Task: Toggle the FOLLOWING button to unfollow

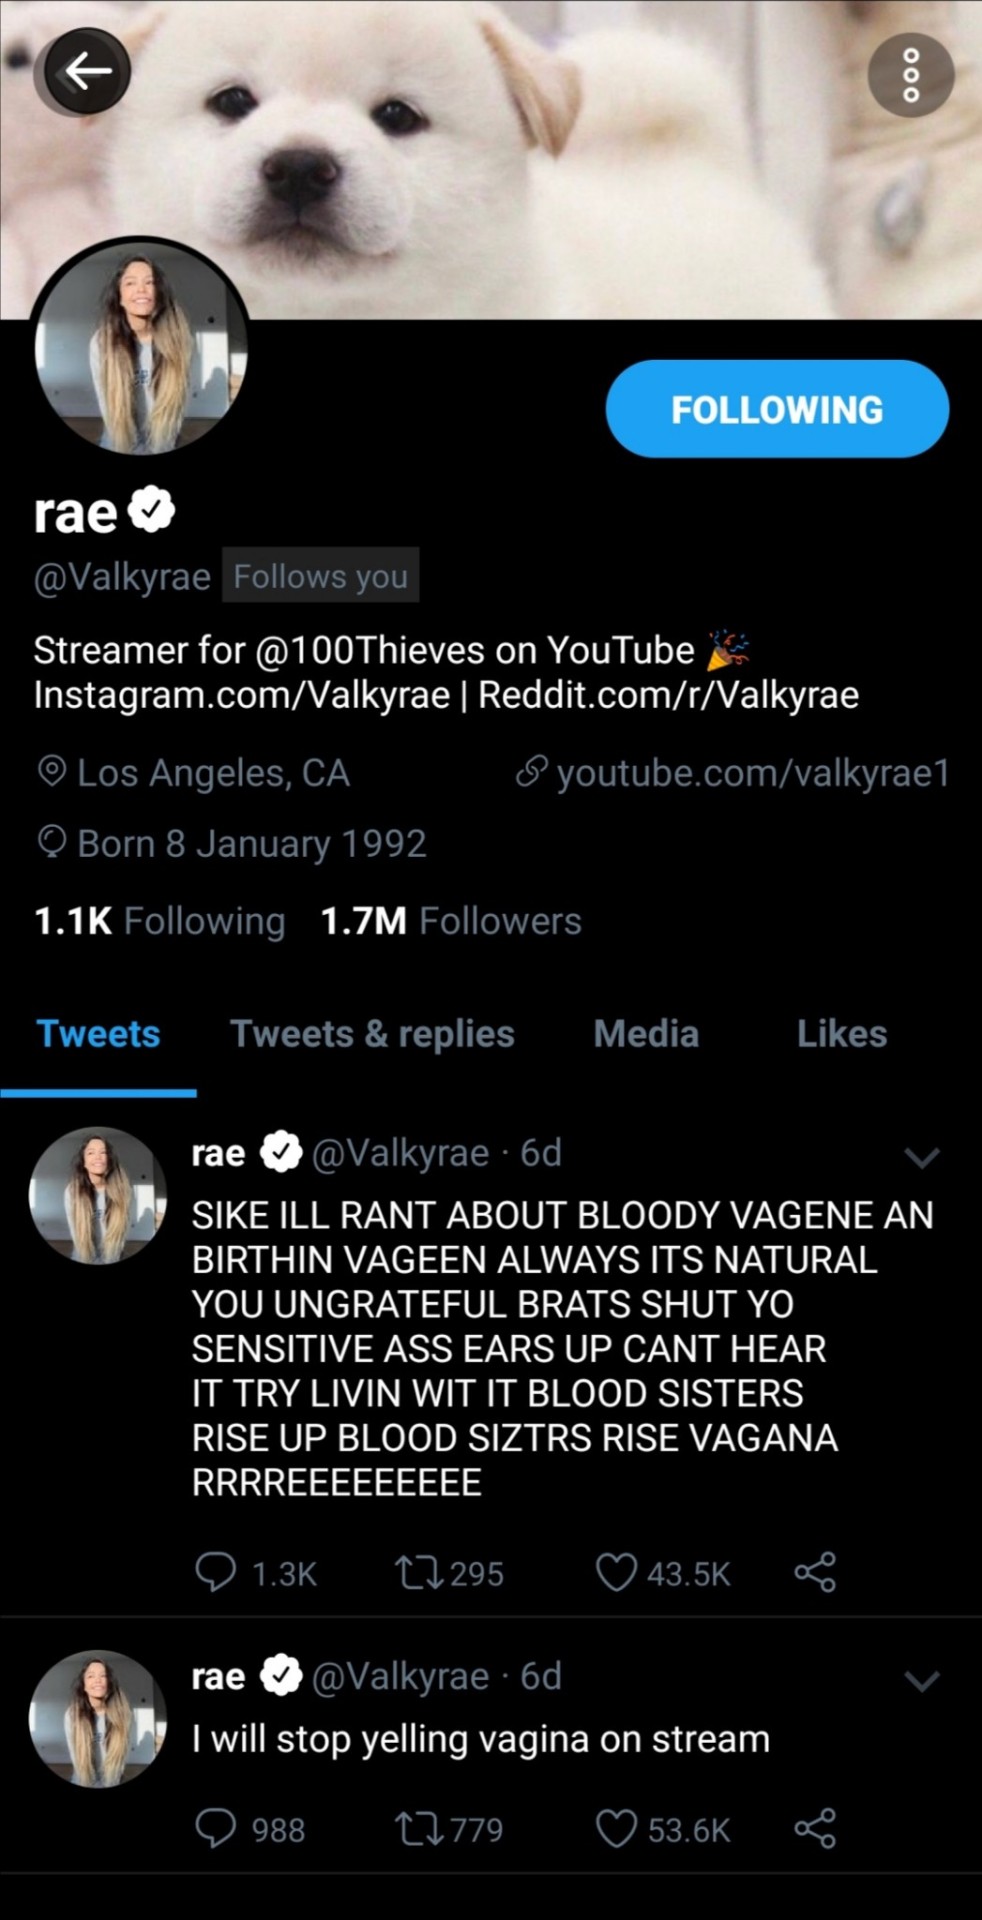Action: pos(777,409)
